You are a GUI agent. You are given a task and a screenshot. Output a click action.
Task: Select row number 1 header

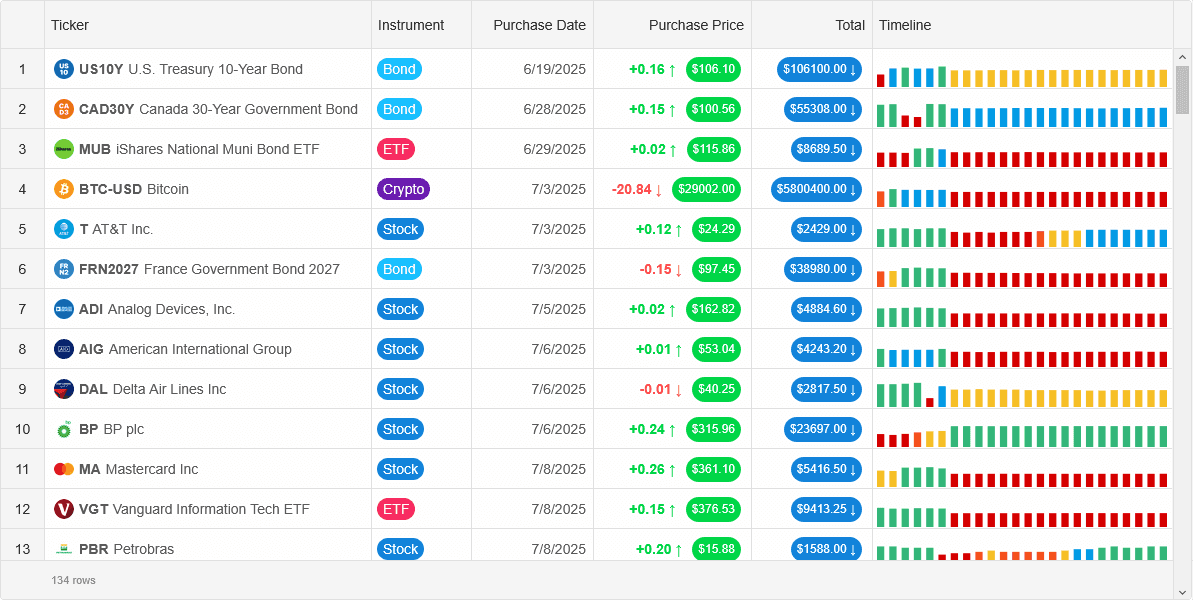22,69
